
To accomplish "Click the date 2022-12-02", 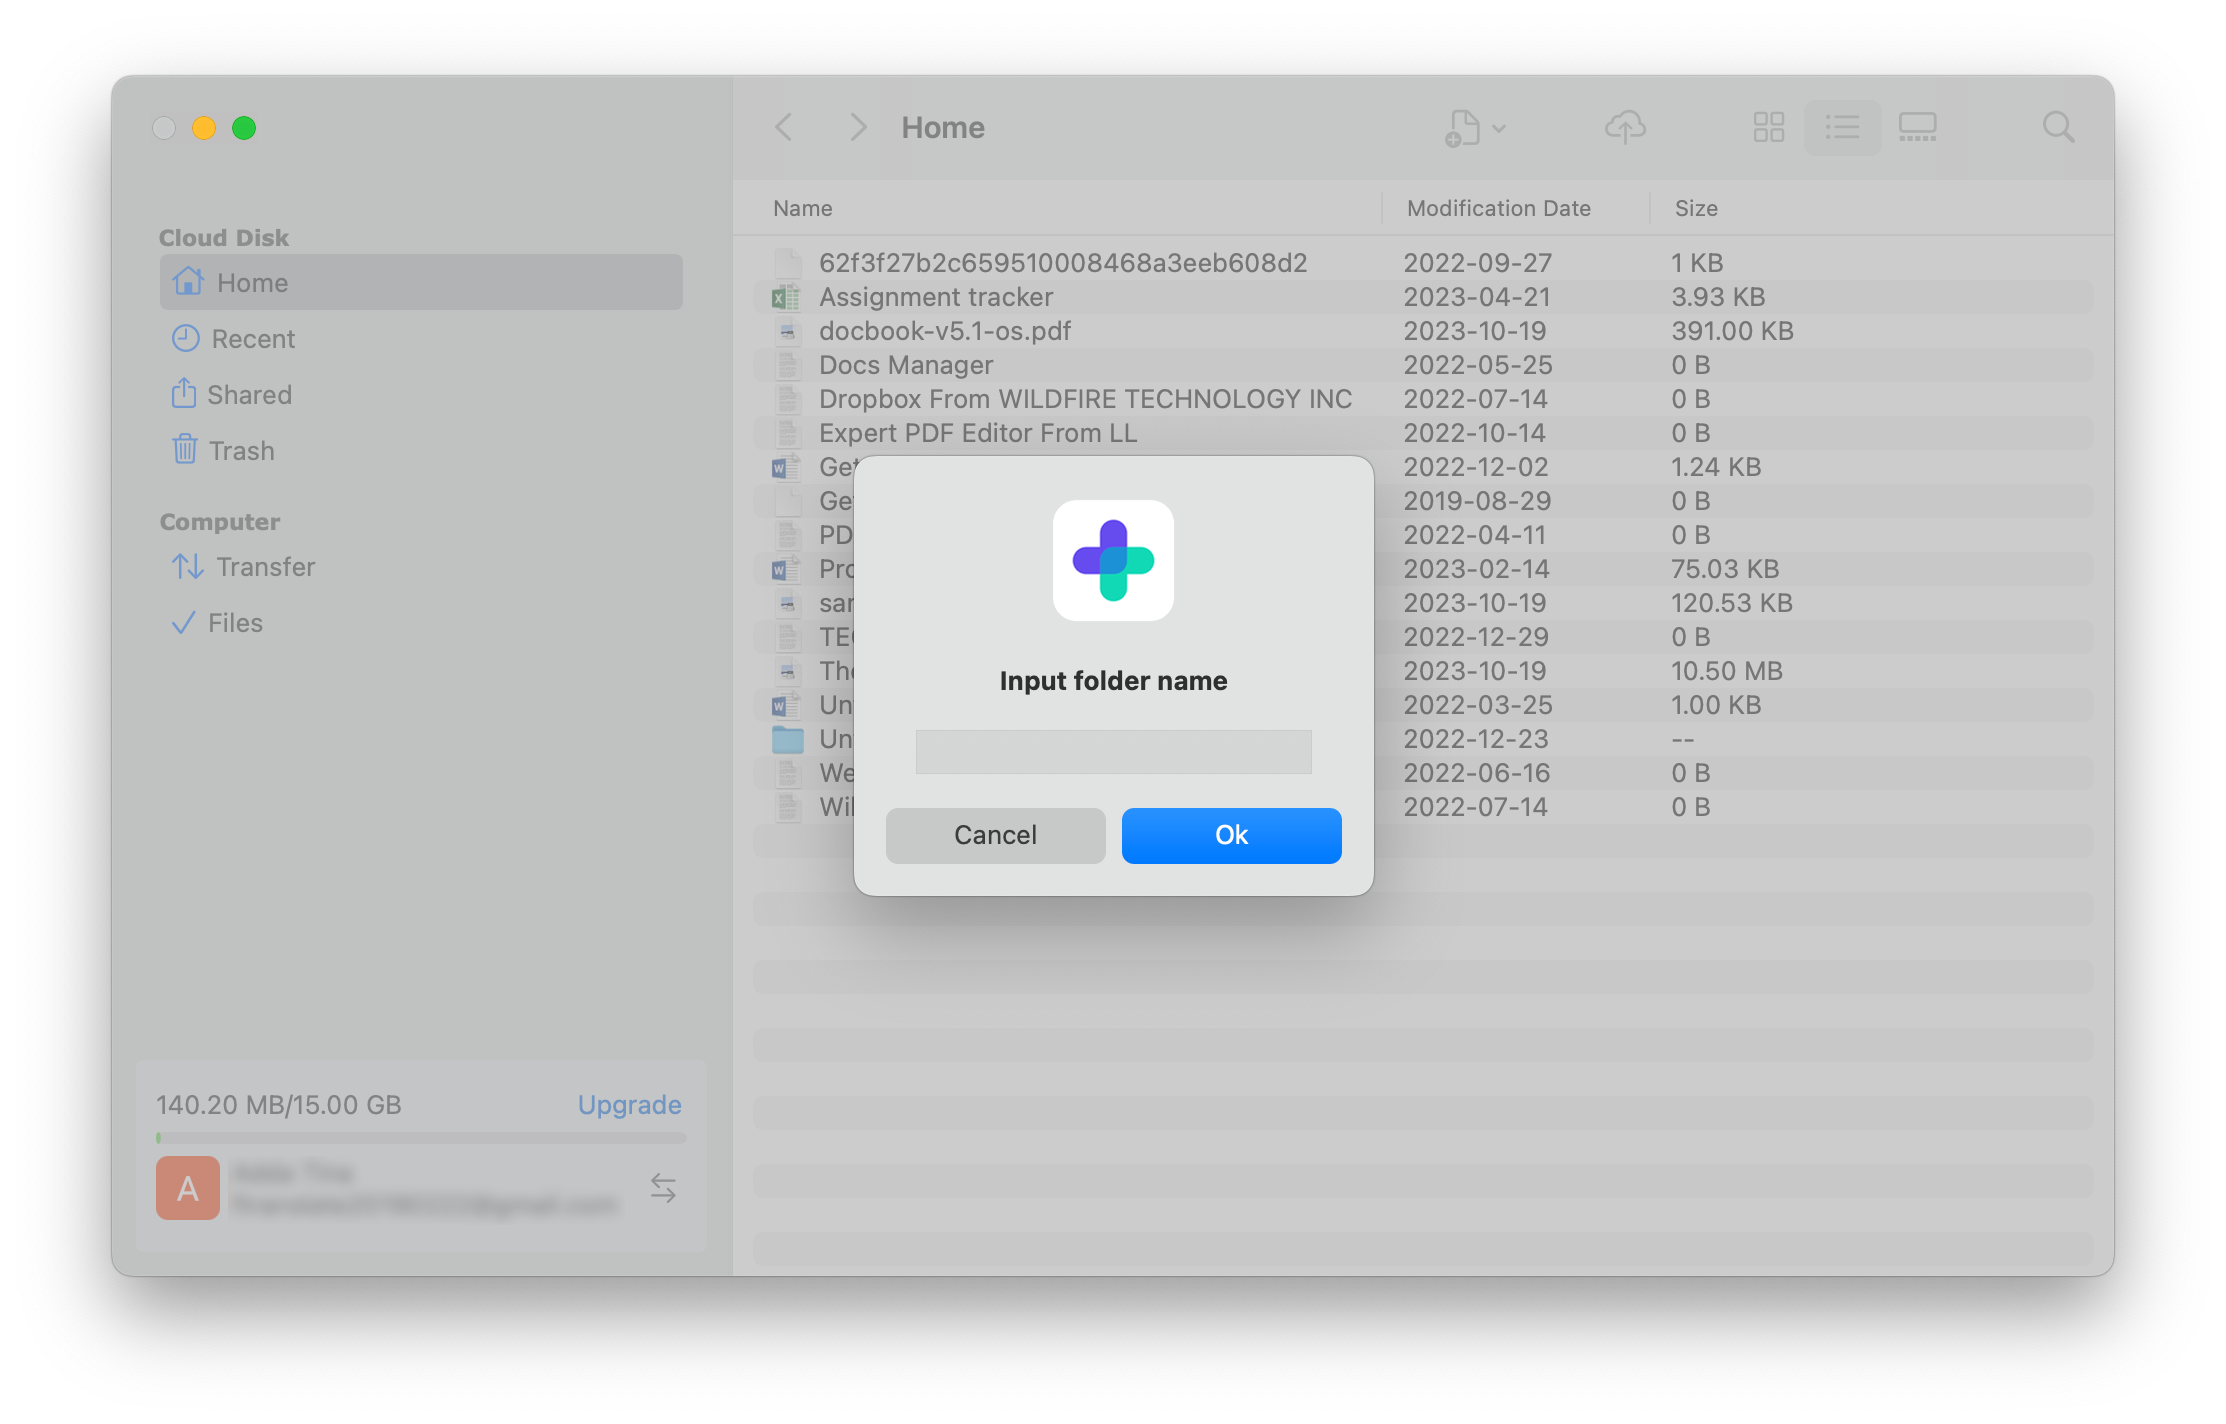I will 1475,467.
